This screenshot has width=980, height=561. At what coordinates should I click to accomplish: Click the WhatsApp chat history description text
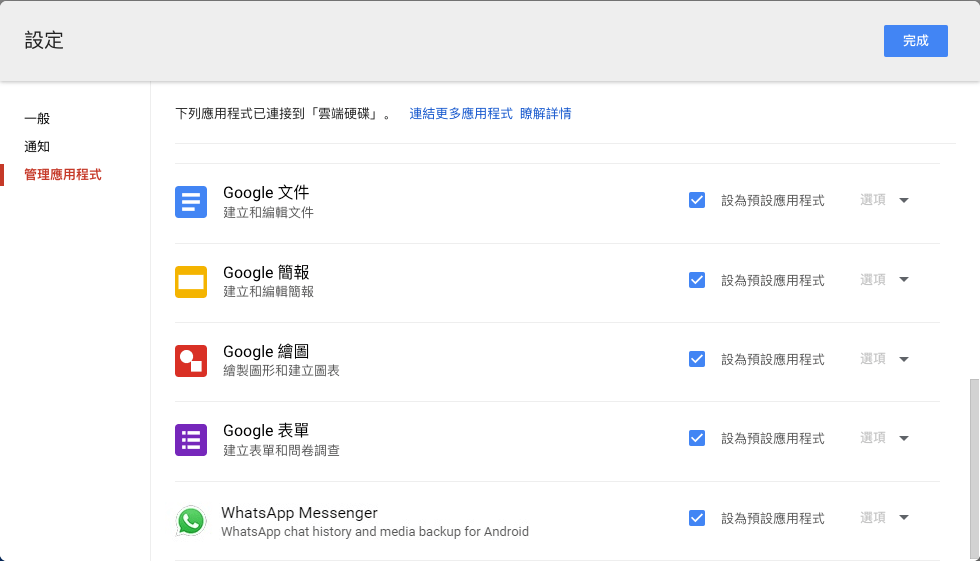[375, 532]
